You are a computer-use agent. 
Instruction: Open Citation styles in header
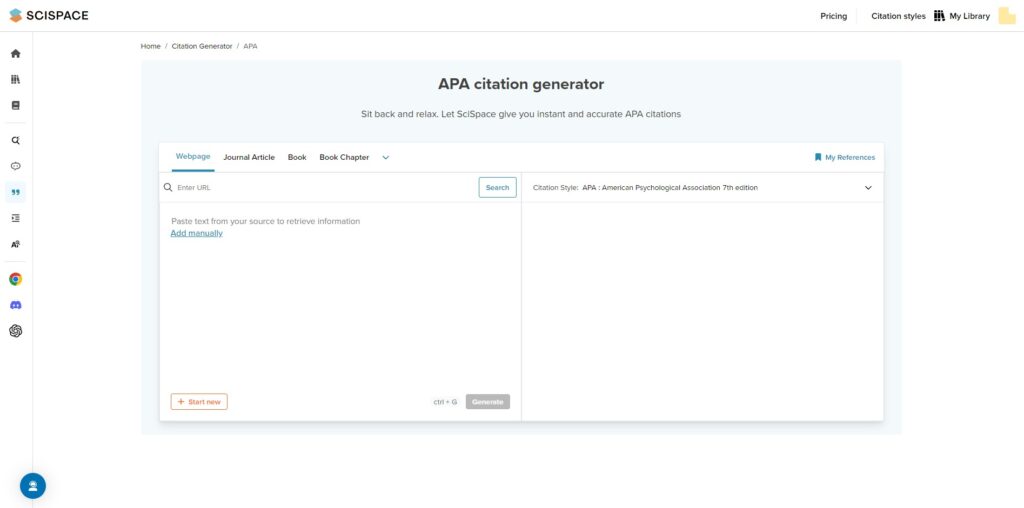click(x=898, y=16)
